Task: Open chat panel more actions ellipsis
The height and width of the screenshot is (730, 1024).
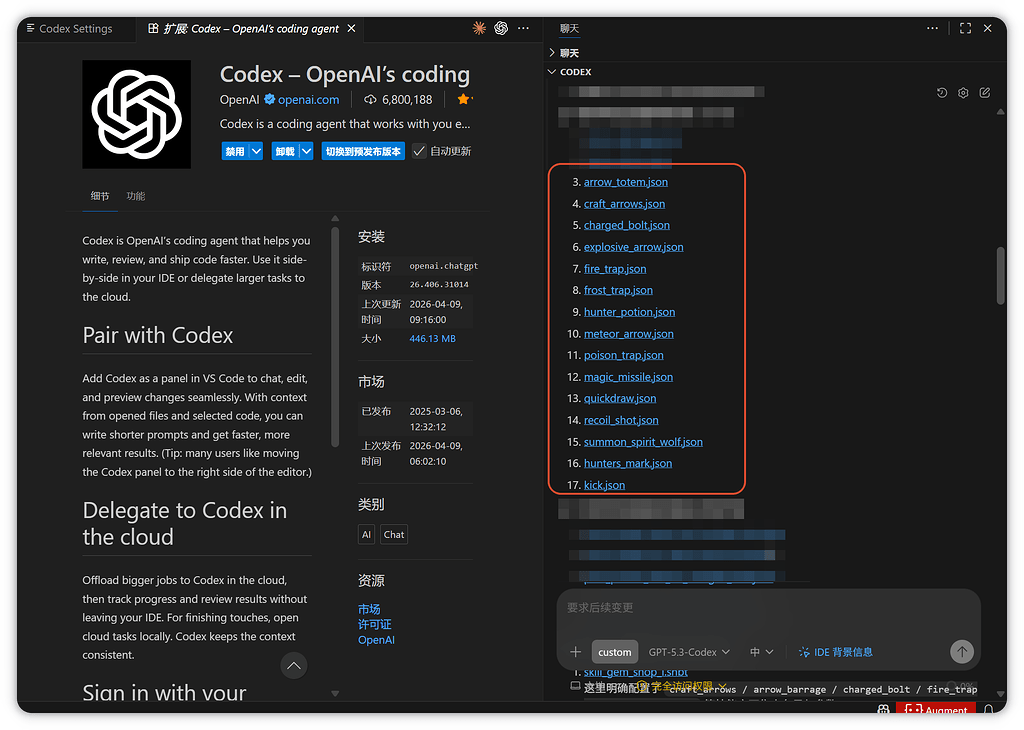Action: (x=933, y=28)
